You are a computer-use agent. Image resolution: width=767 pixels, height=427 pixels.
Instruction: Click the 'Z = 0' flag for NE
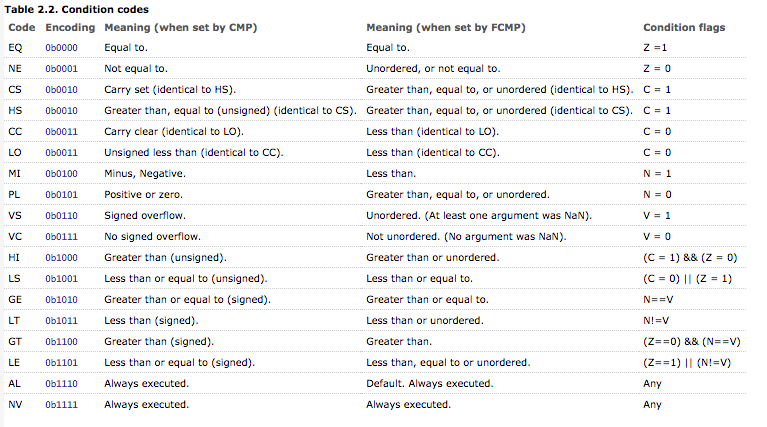click(658, 68)
